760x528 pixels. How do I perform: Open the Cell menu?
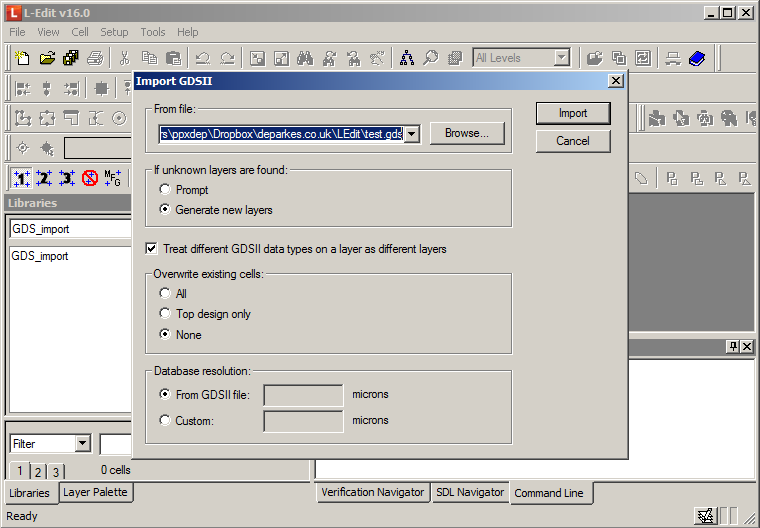(80, 32)
